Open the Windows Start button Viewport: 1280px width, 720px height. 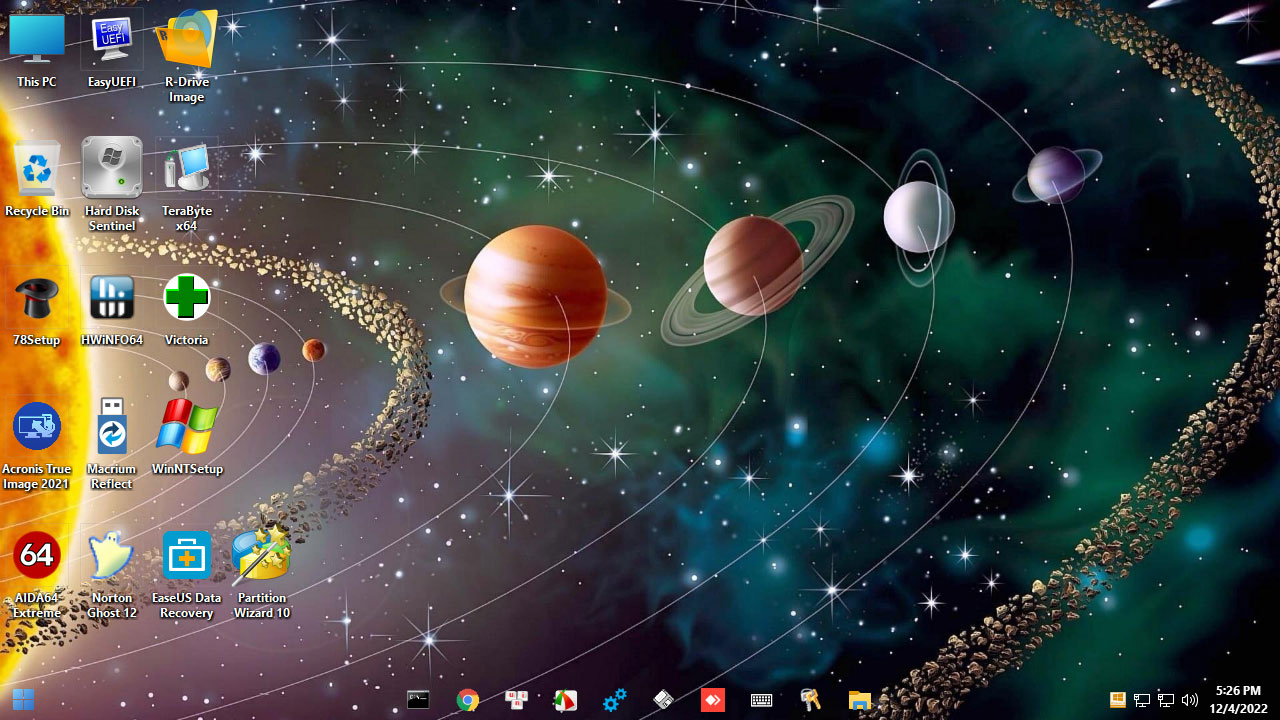[x=23, y=700]
